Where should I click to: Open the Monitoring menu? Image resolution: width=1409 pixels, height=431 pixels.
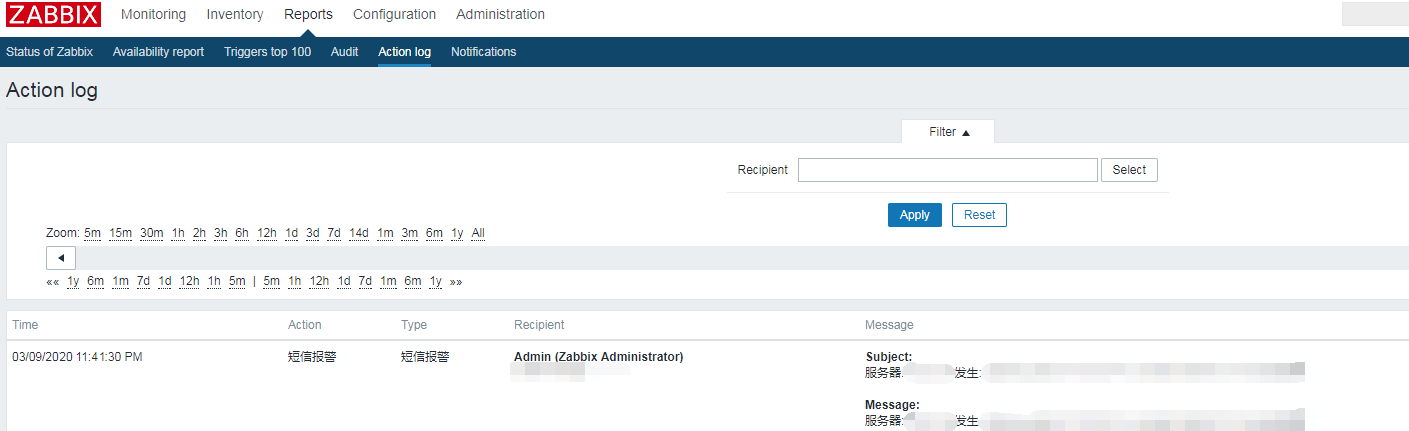pyautogui.click(x=153, y=15)
